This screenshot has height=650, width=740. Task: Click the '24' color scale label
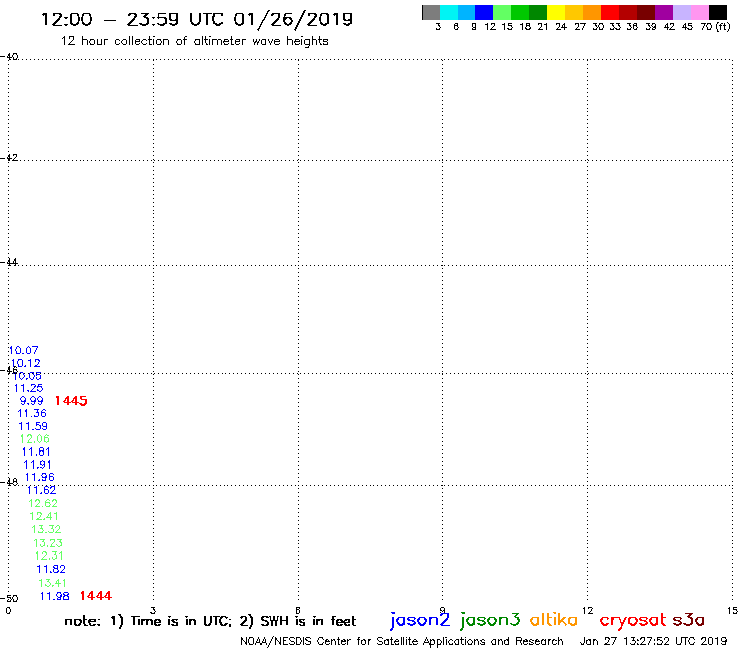561,27
